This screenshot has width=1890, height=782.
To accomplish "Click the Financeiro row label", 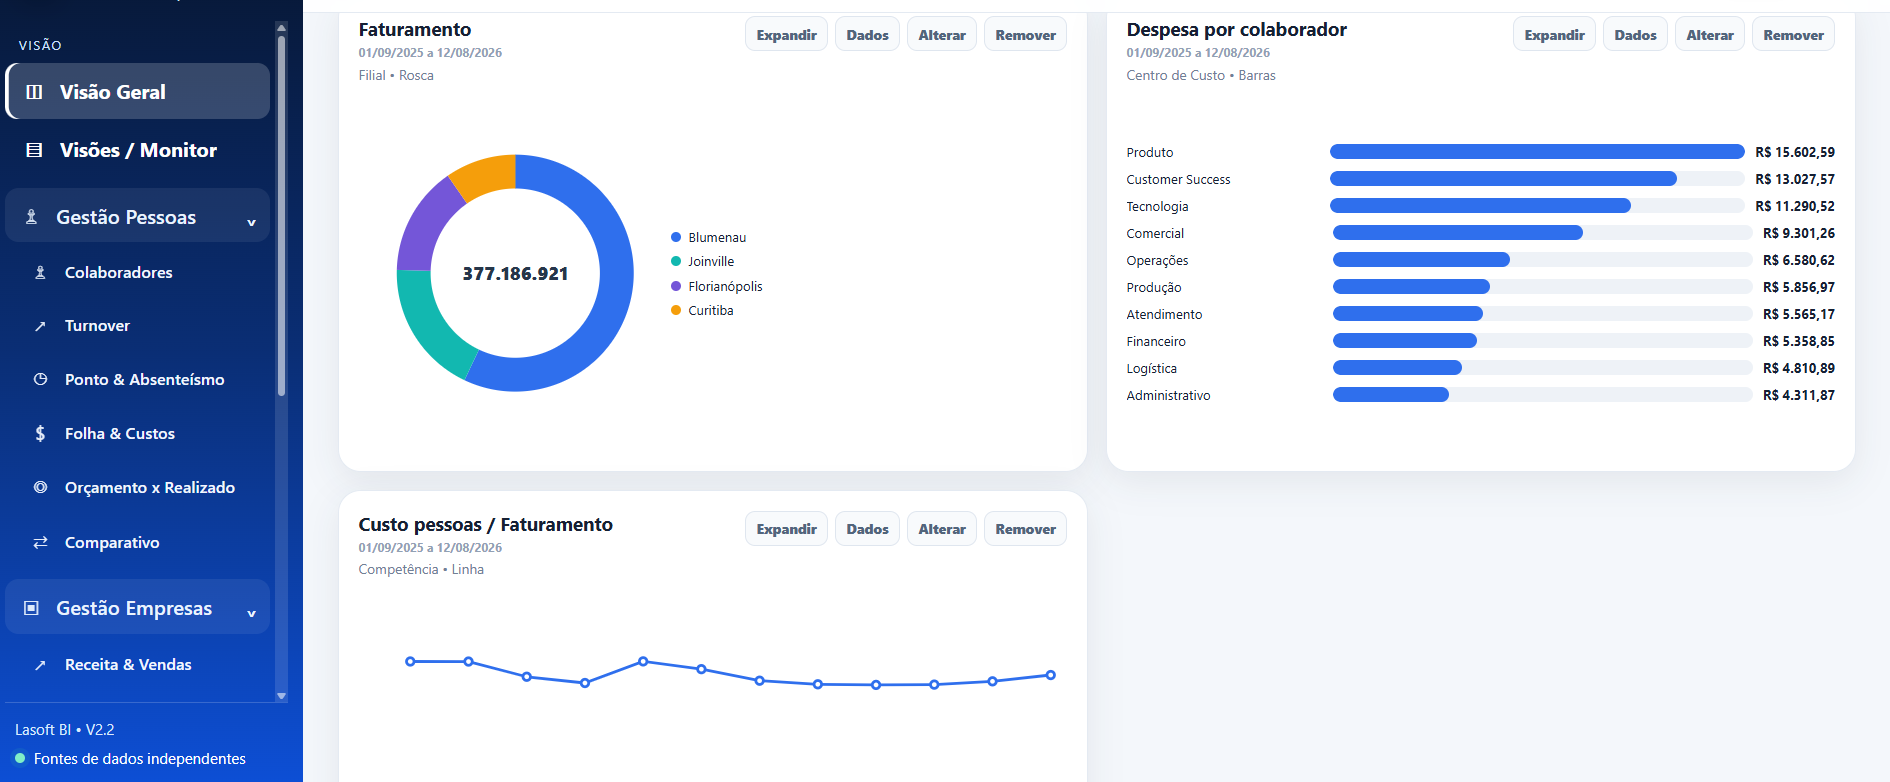I will click(x=1156, y=341).
